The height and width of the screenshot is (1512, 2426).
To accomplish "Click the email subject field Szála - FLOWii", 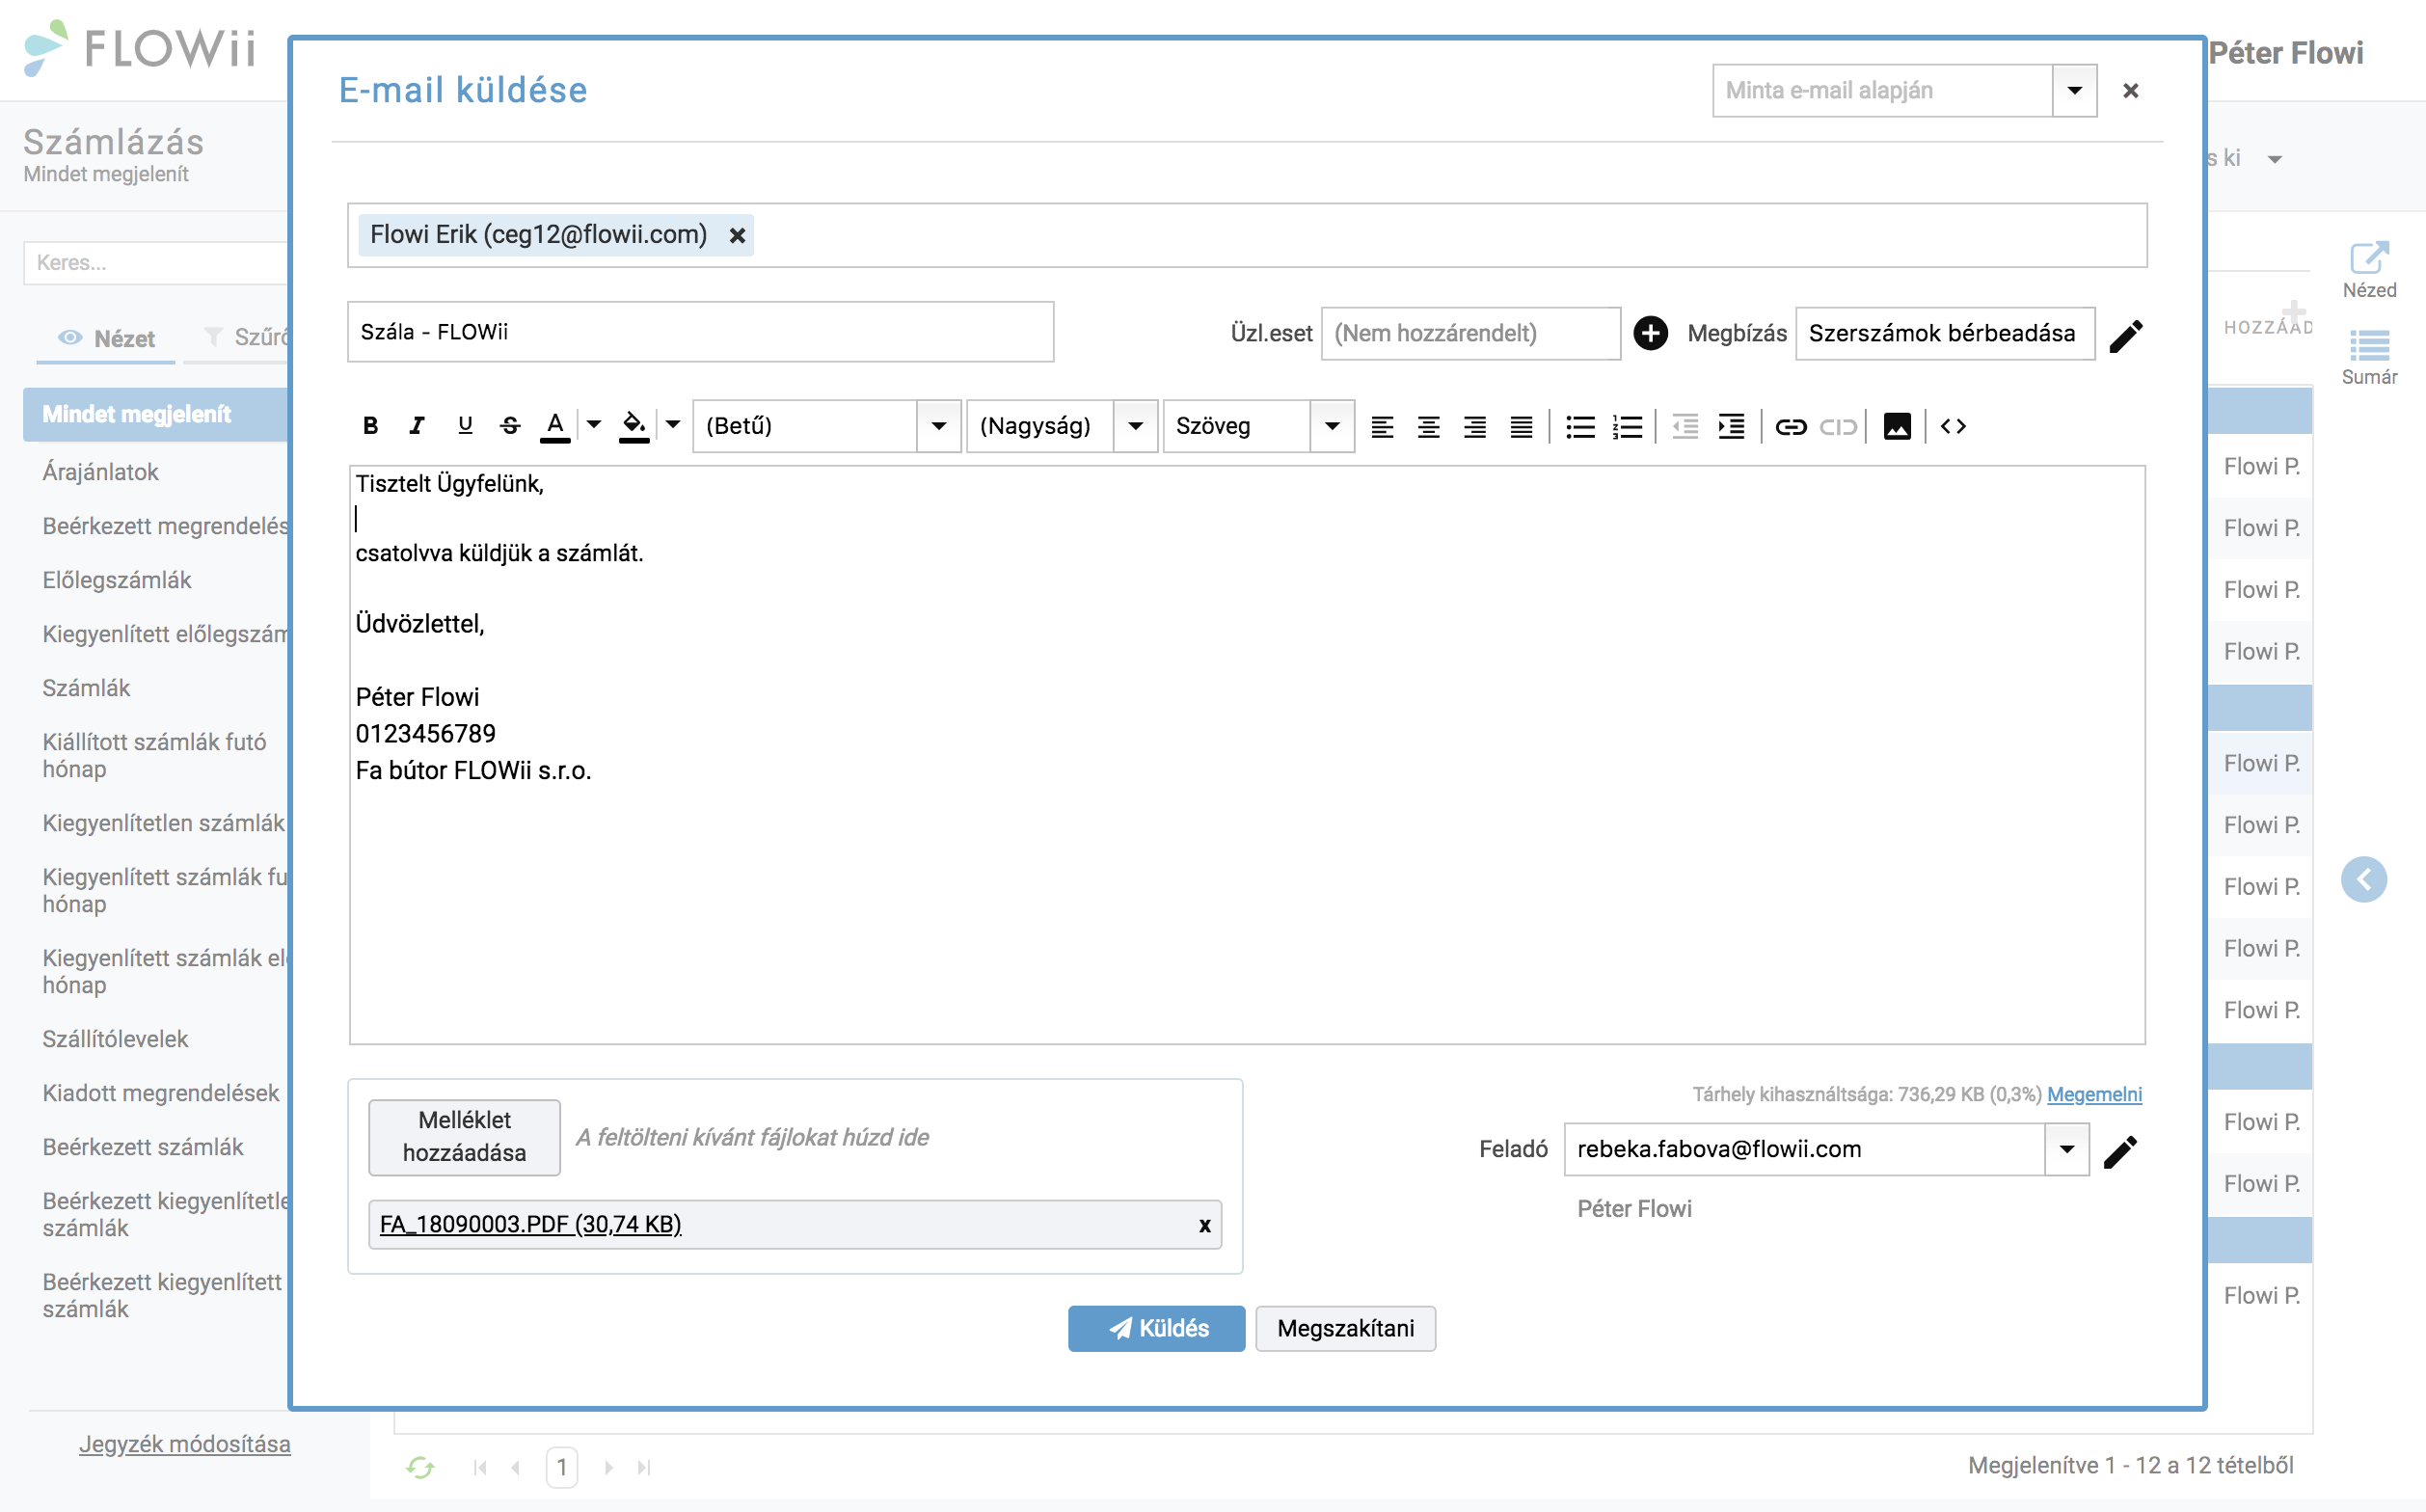I will click(700, 332).
